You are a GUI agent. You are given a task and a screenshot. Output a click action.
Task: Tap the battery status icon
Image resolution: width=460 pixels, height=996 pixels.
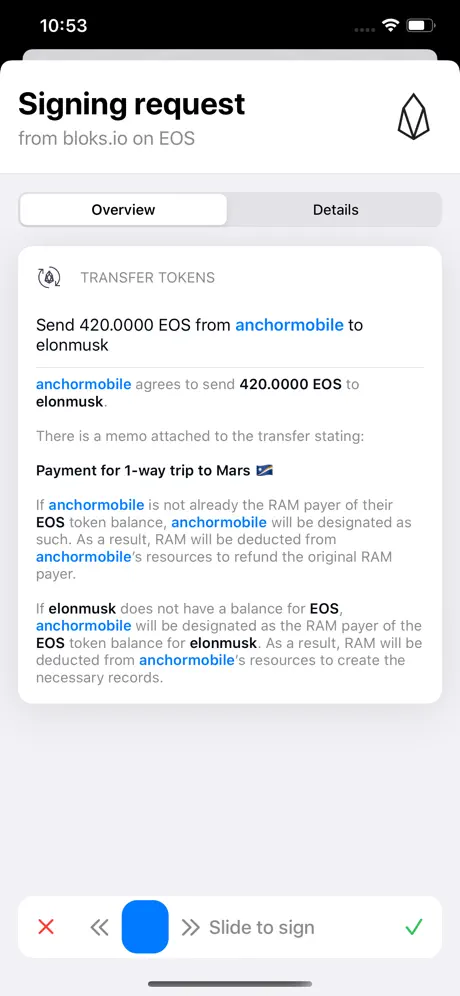(x=421, y=25)
